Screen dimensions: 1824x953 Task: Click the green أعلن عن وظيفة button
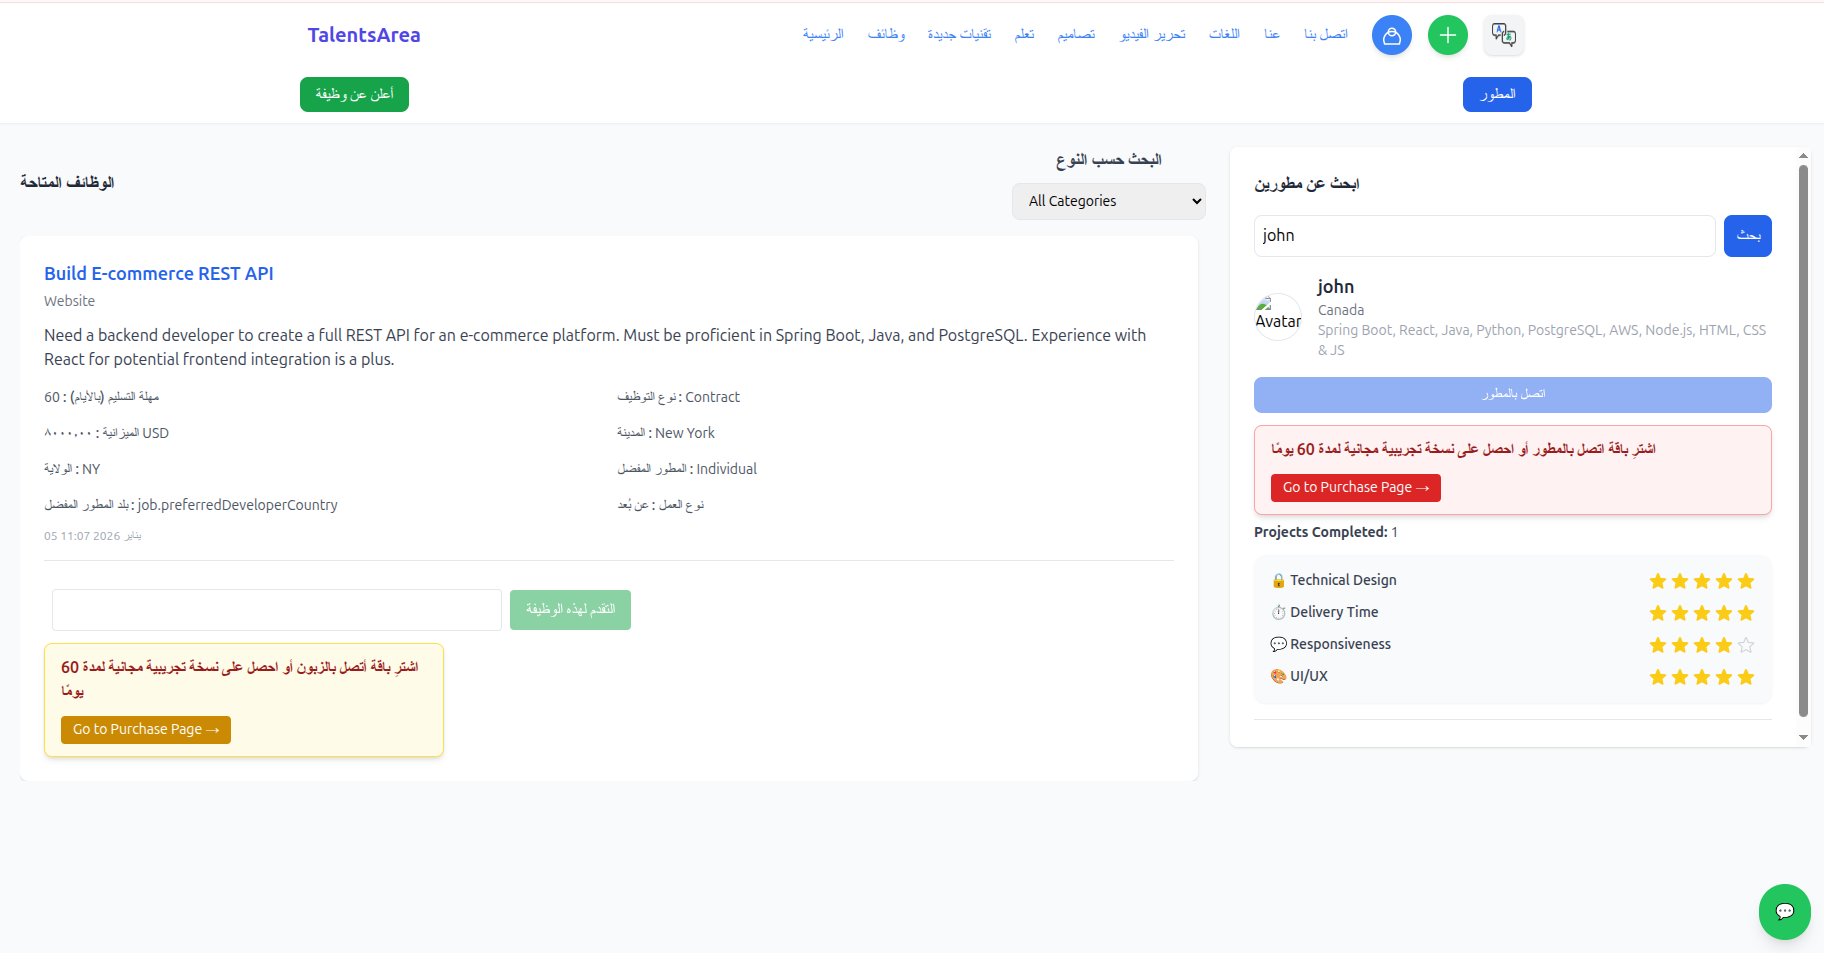click(354, 94)
